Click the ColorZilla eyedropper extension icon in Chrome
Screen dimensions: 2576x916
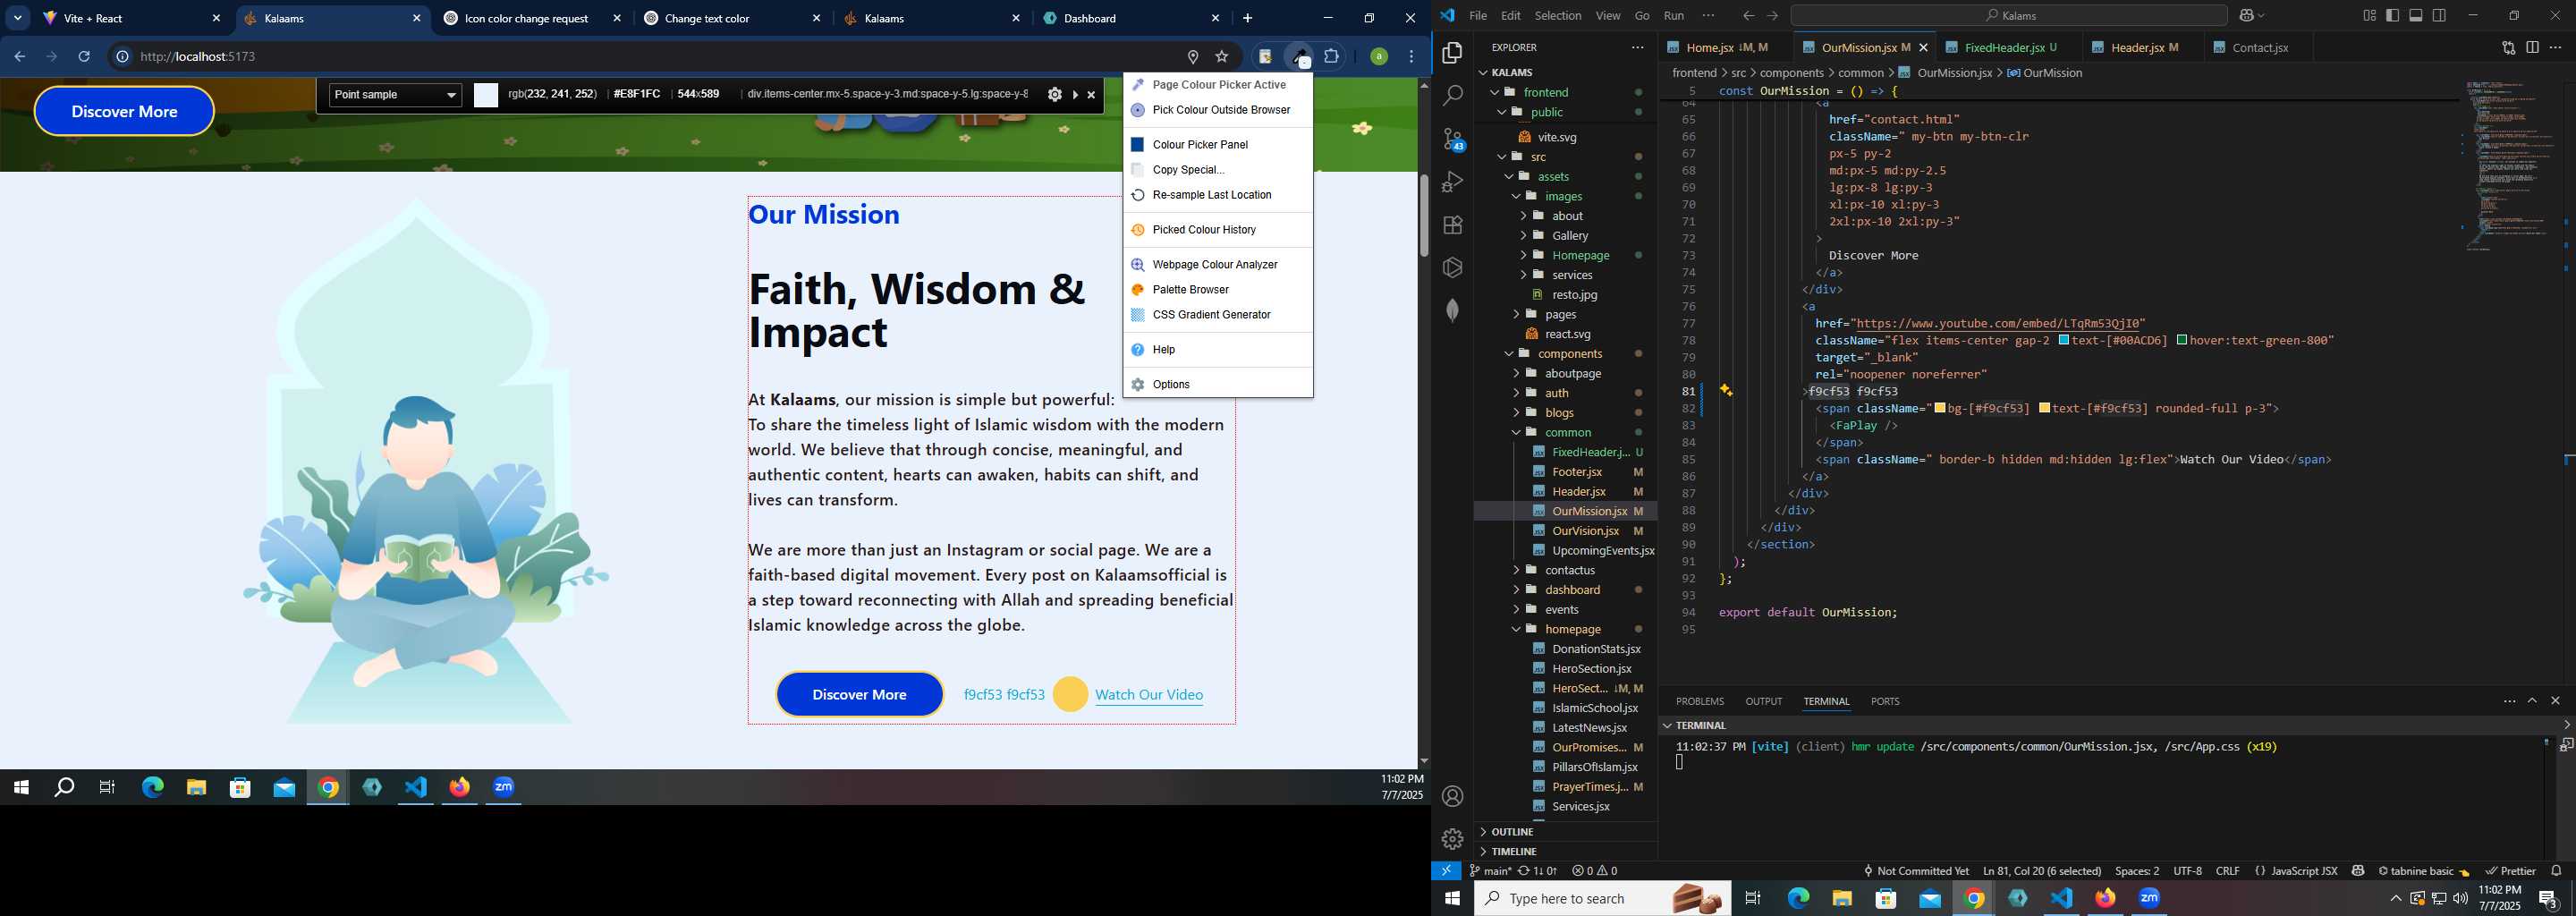(1298, 56)
